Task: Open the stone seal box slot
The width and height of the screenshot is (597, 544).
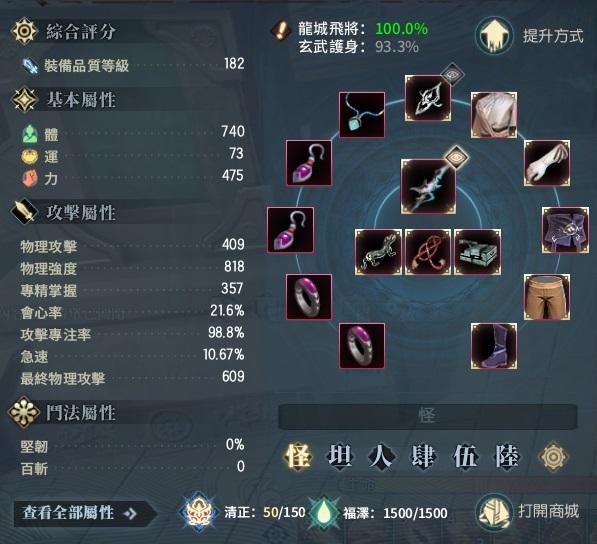Action: [x=477, y=252]
